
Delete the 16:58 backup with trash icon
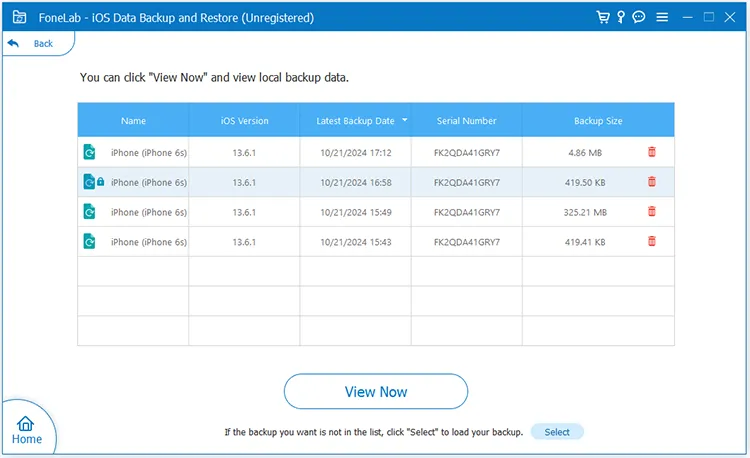(x=651, y=182)
